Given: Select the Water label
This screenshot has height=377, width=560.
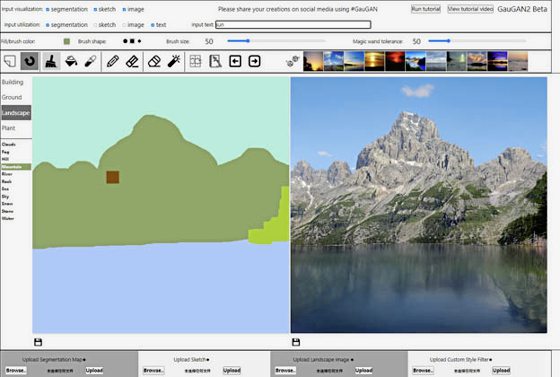Looking at the screenshot, I should [x=8, y=218].
